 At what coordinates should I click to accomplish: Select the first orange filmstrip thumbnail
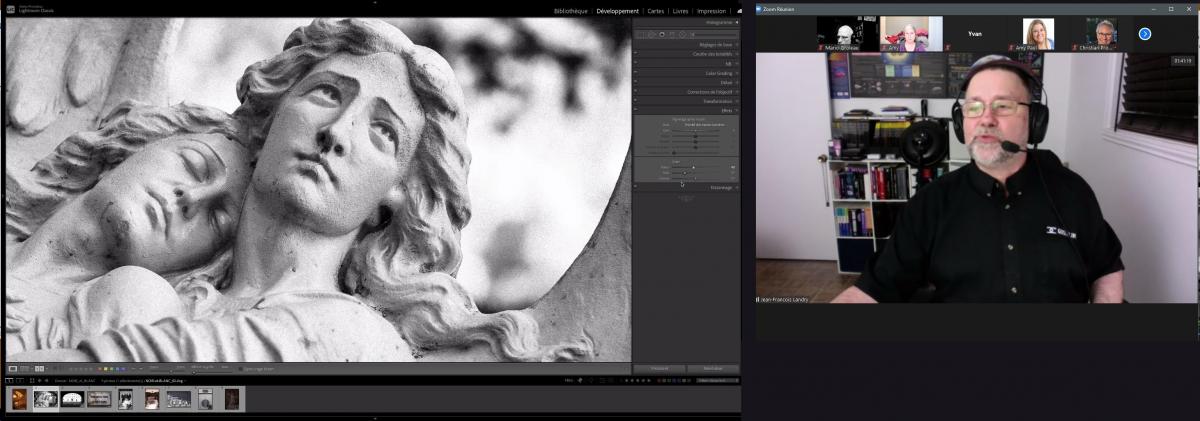[19, 399]
